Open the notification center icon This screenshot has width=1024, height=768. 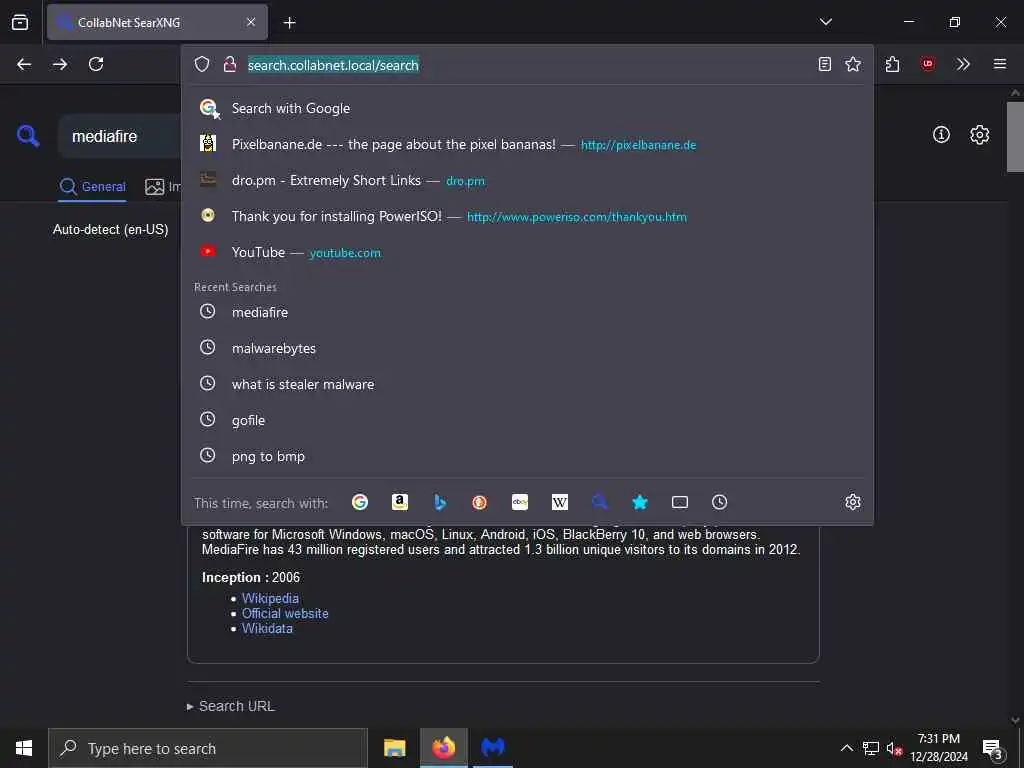(992, 748)
